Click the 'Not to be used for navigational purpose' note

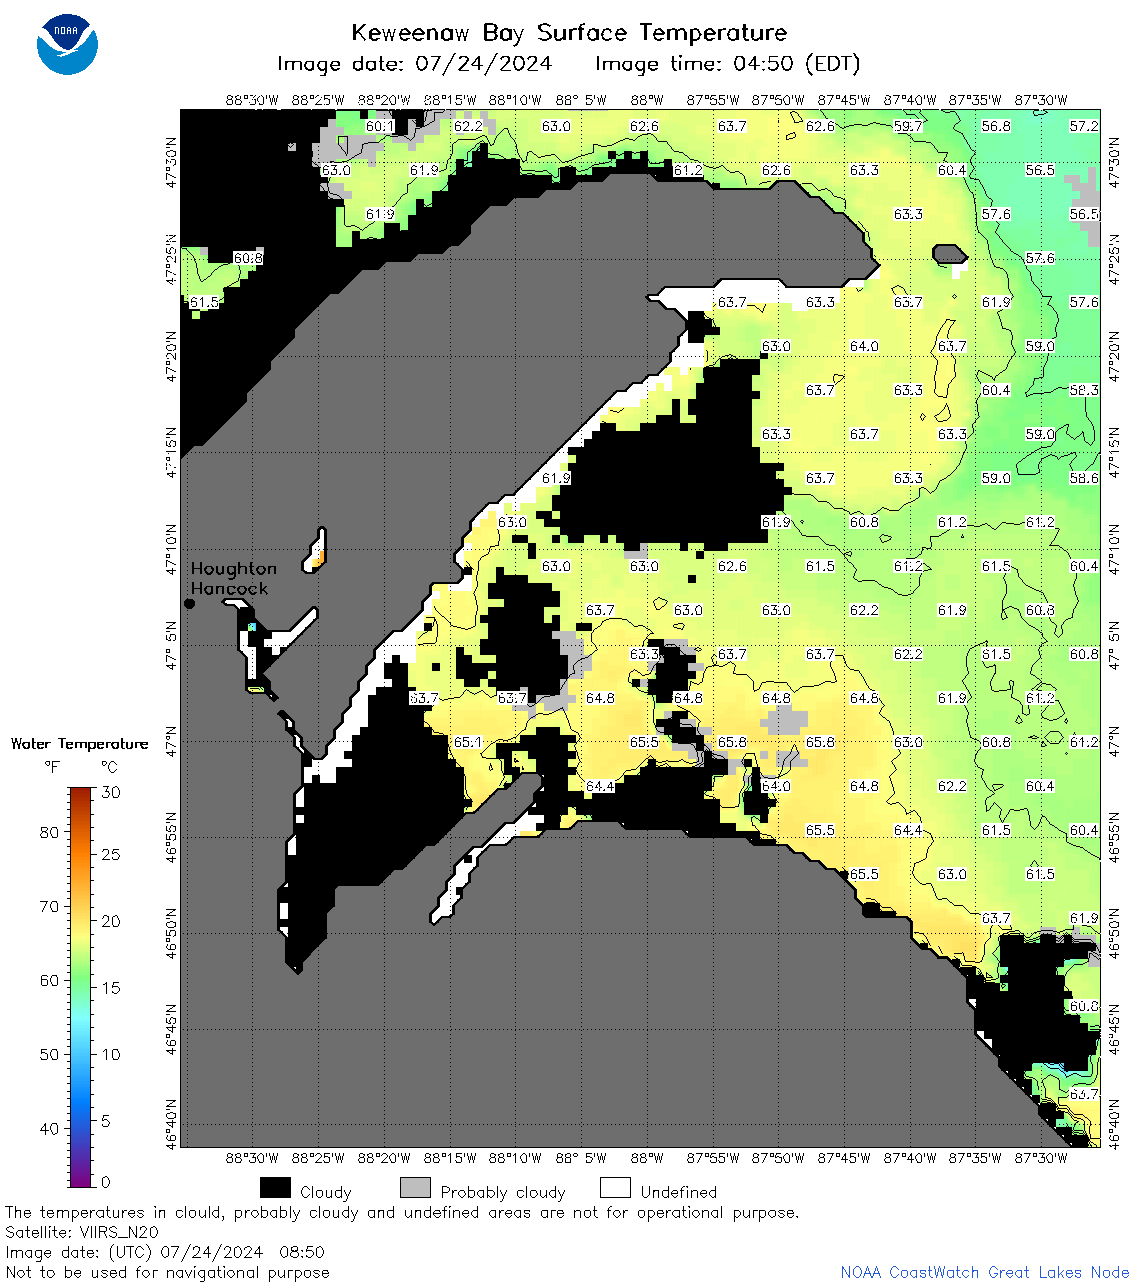(167, 1272)
